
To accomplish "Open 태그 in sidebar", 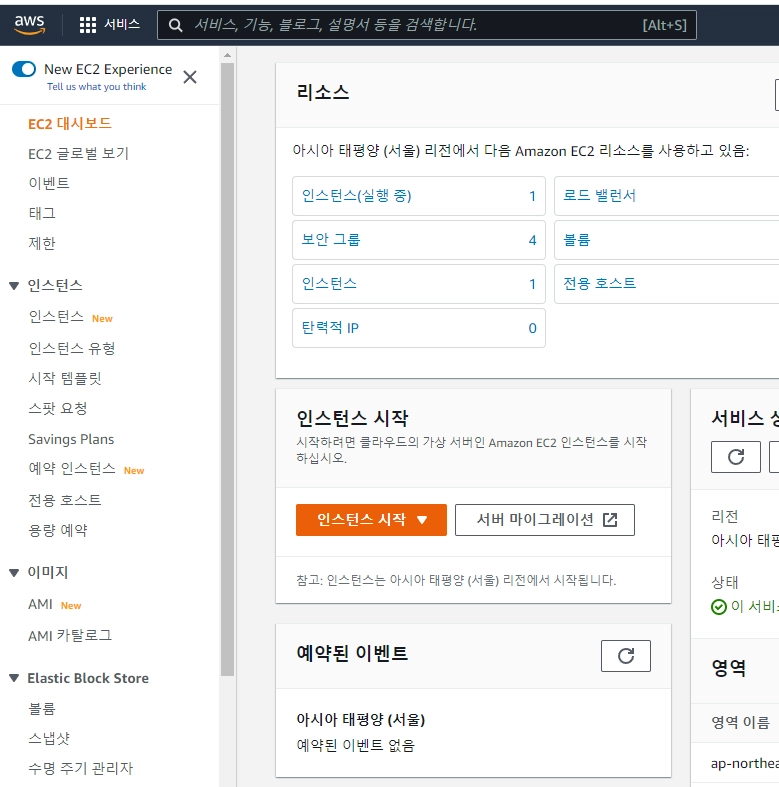I will 42,213.
